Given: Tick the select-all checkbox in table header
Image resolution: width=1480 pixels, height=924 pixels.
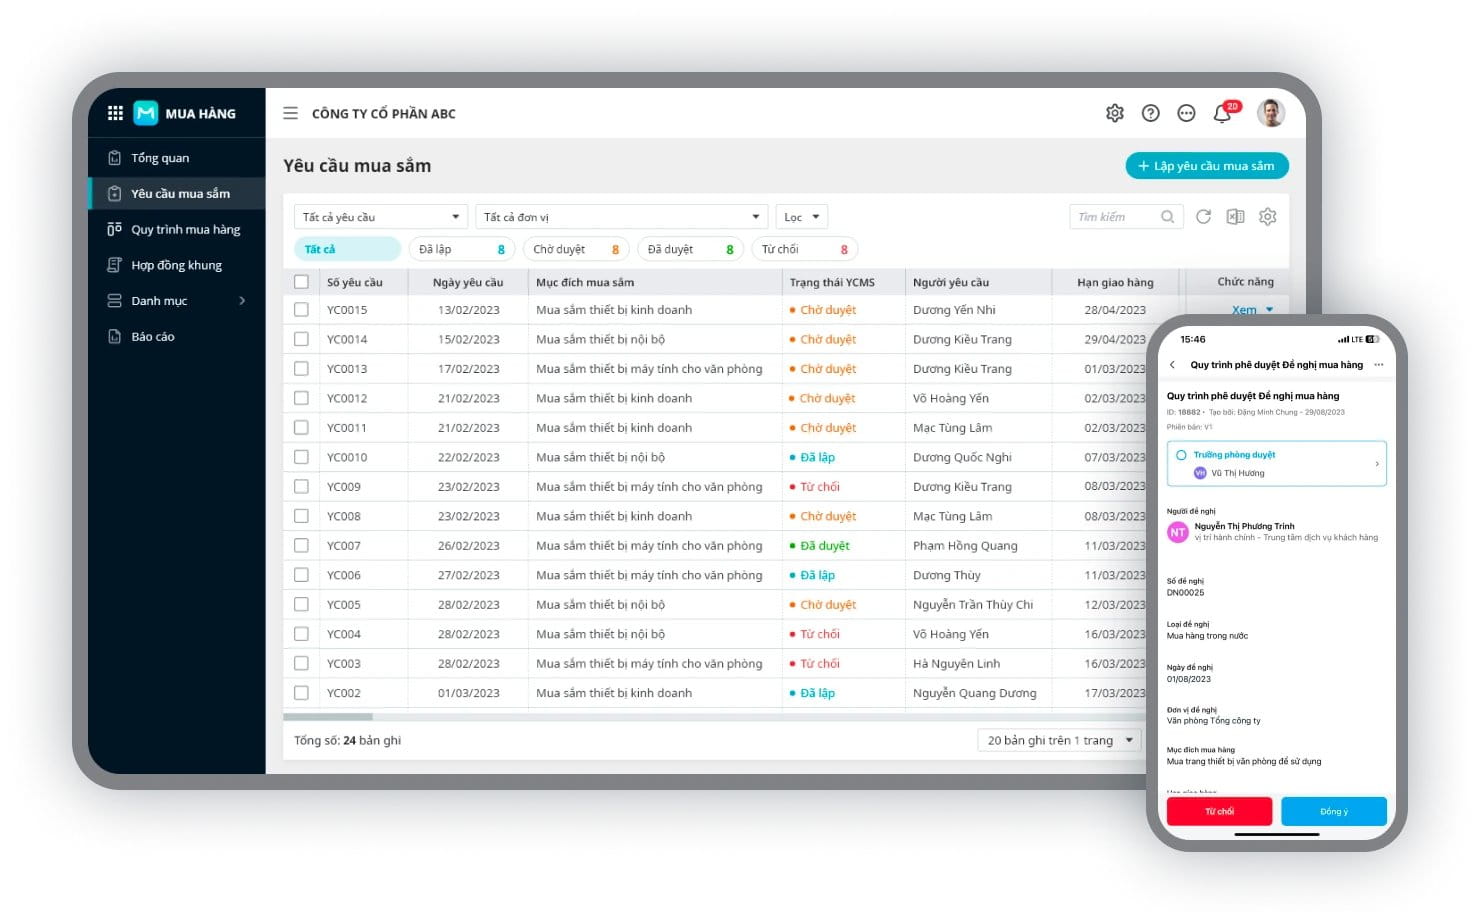Looking at the screenshot, I should click(x=301, y=282).
